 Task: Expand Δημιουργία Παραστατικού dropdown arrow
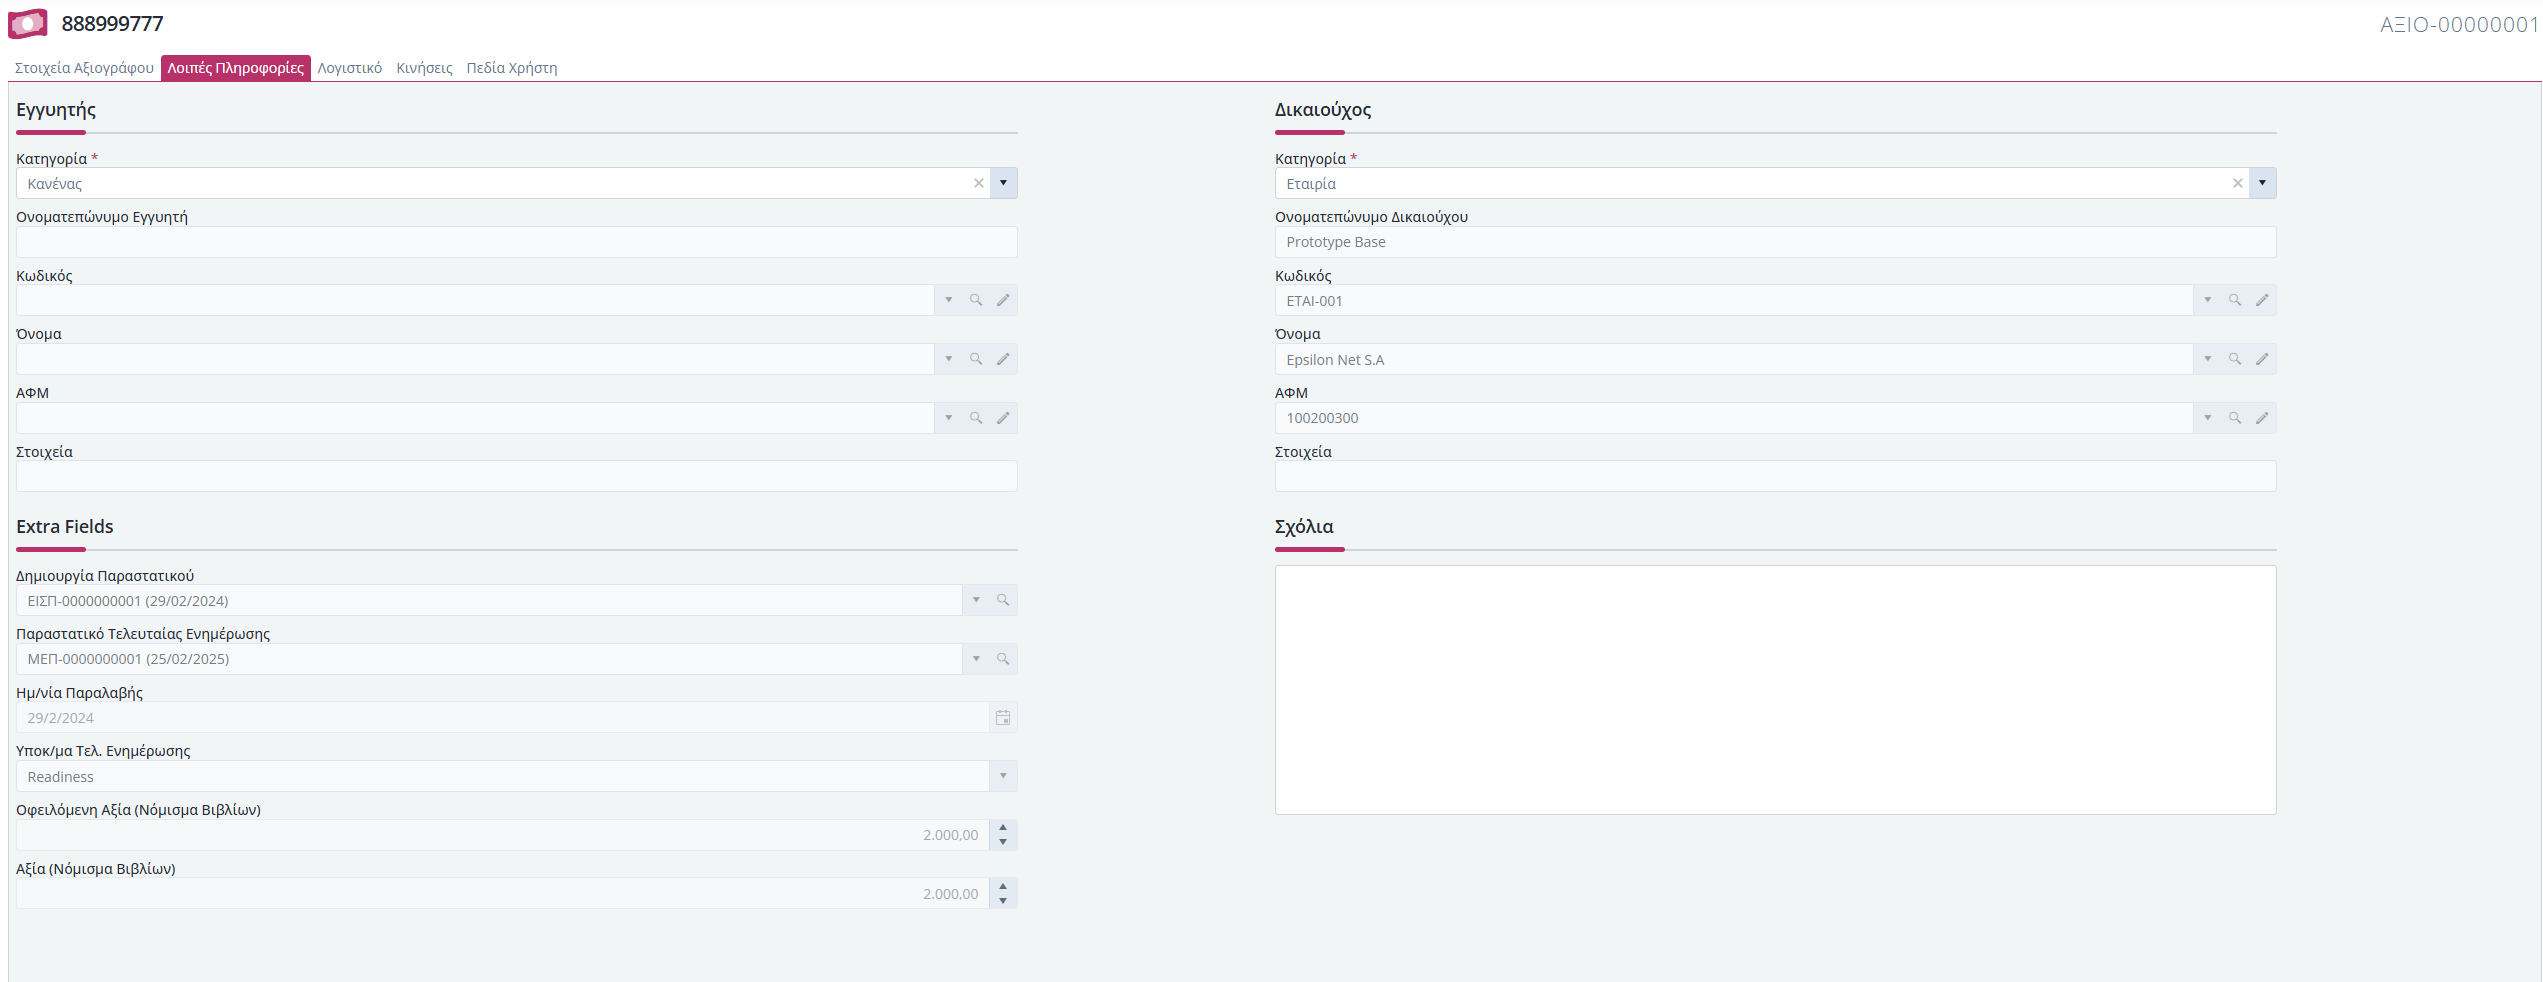(976, 600)
